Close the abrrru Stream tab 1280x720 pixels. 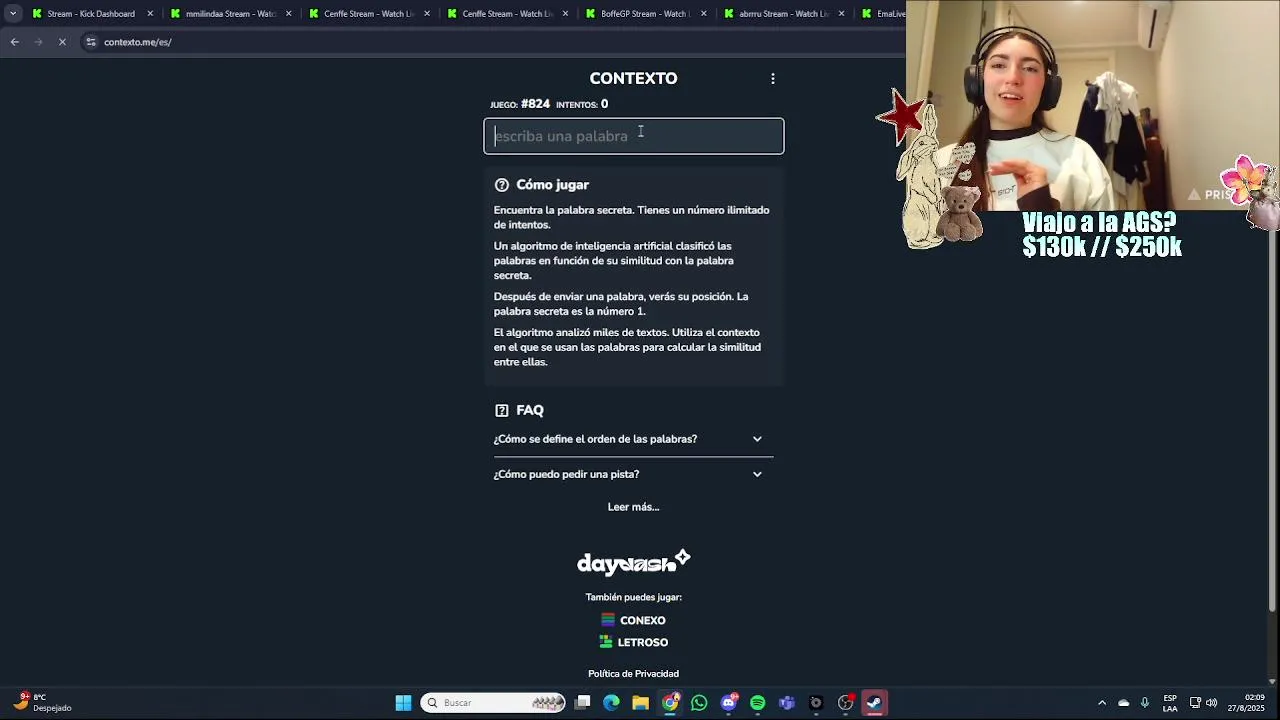coord(842,14)
